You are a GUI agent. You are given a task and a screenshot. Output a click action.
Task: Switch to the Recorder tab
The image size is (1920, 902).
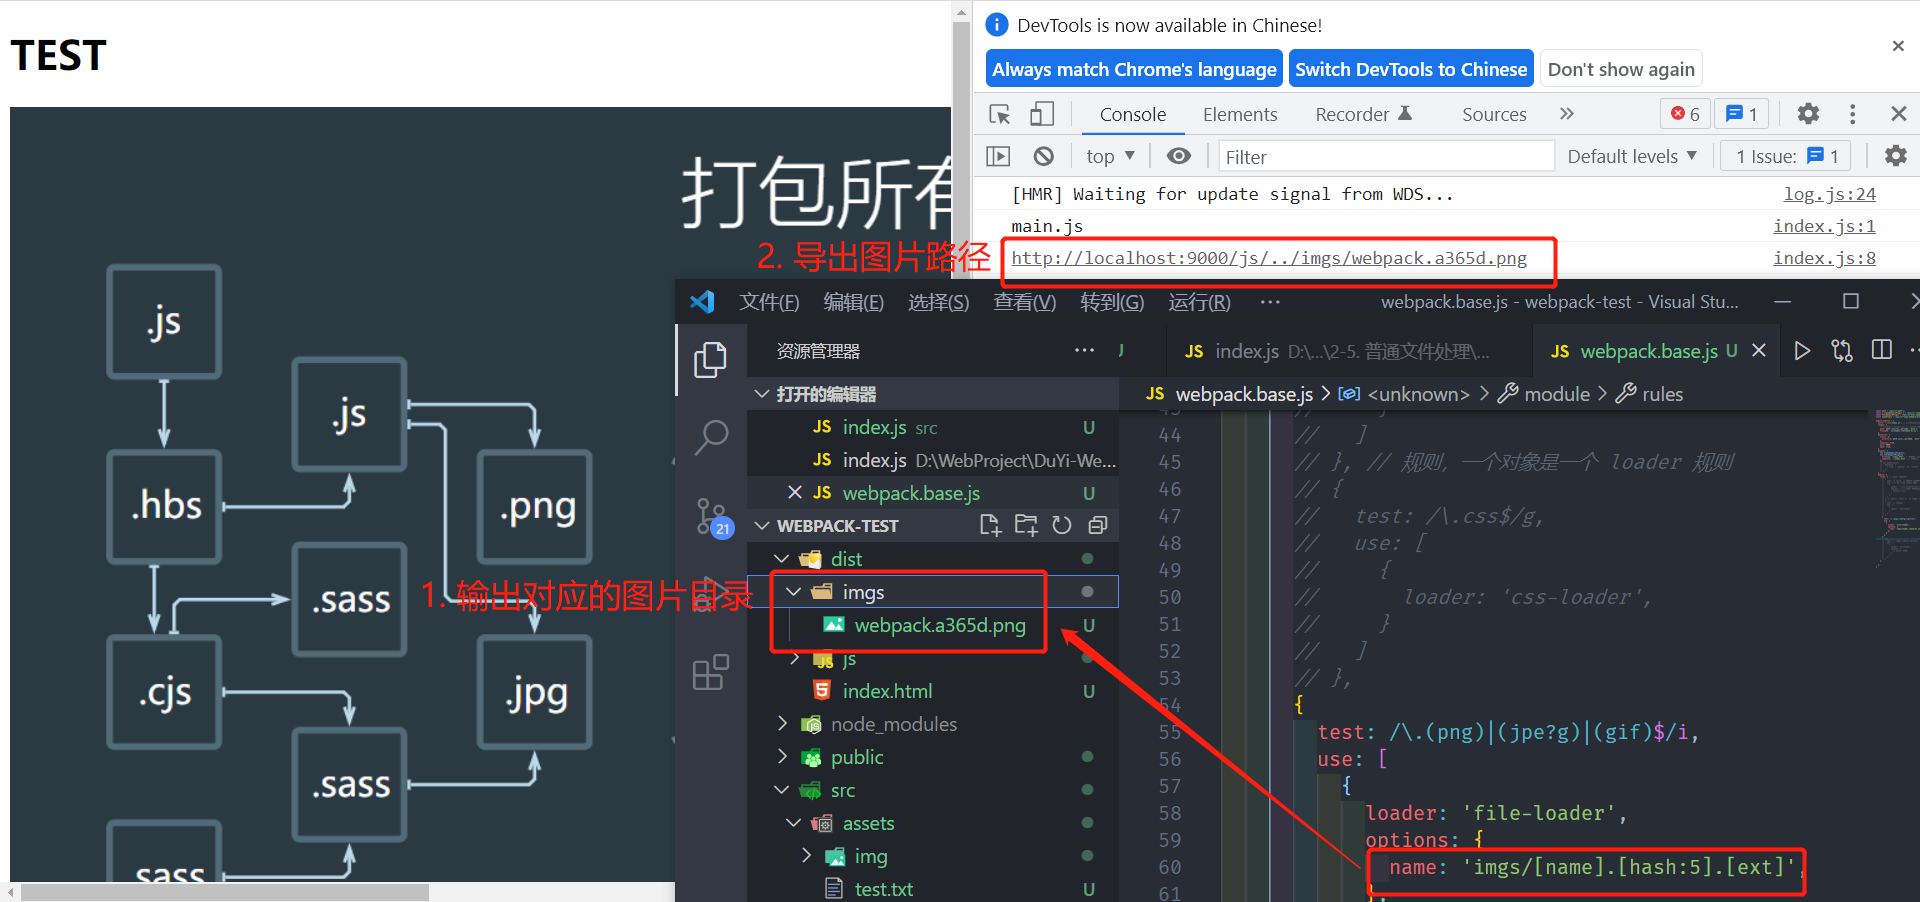pos(1363,114)
